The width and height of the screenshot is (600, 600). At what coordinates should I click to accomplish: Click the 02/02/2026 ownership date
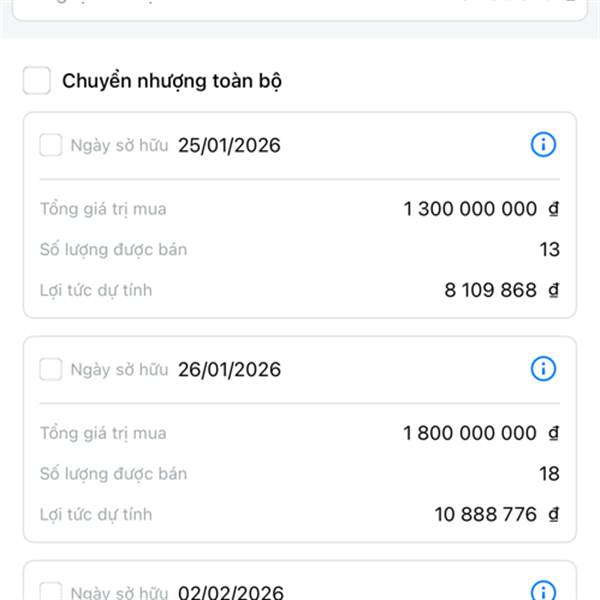230,592
